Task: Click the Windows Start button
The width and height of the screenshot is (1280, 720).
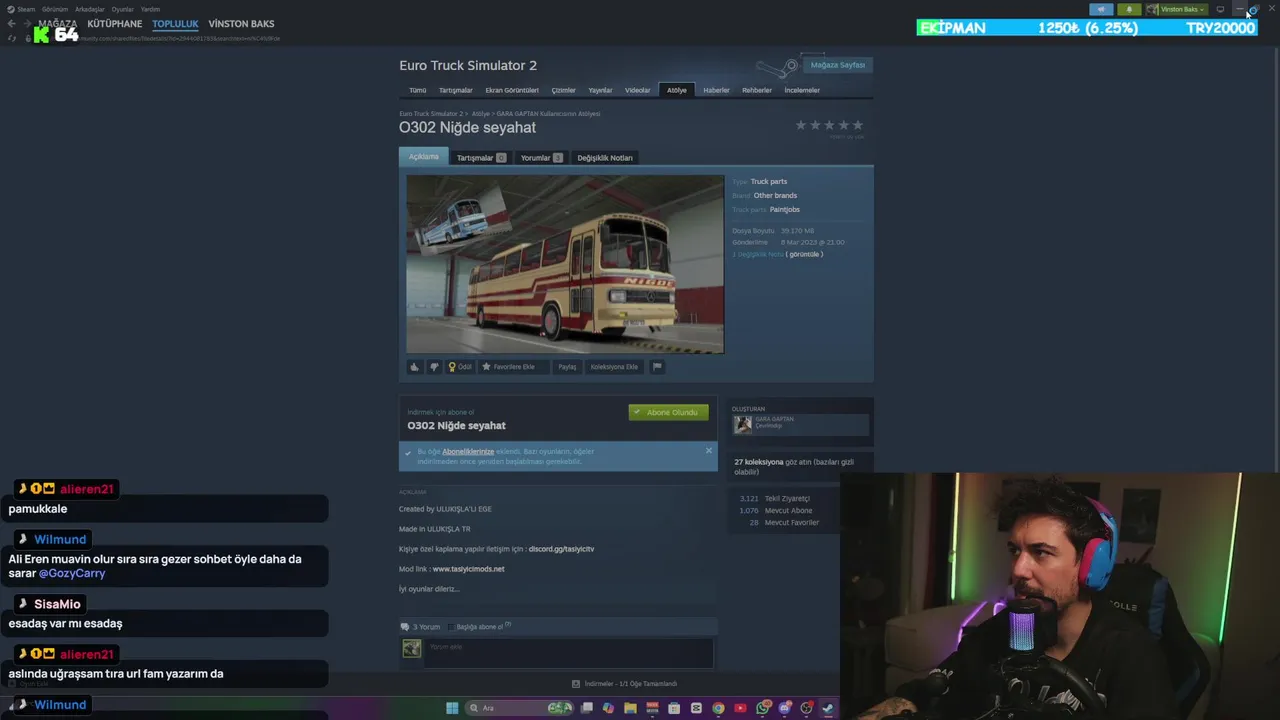Action: (x=452, y=708)
